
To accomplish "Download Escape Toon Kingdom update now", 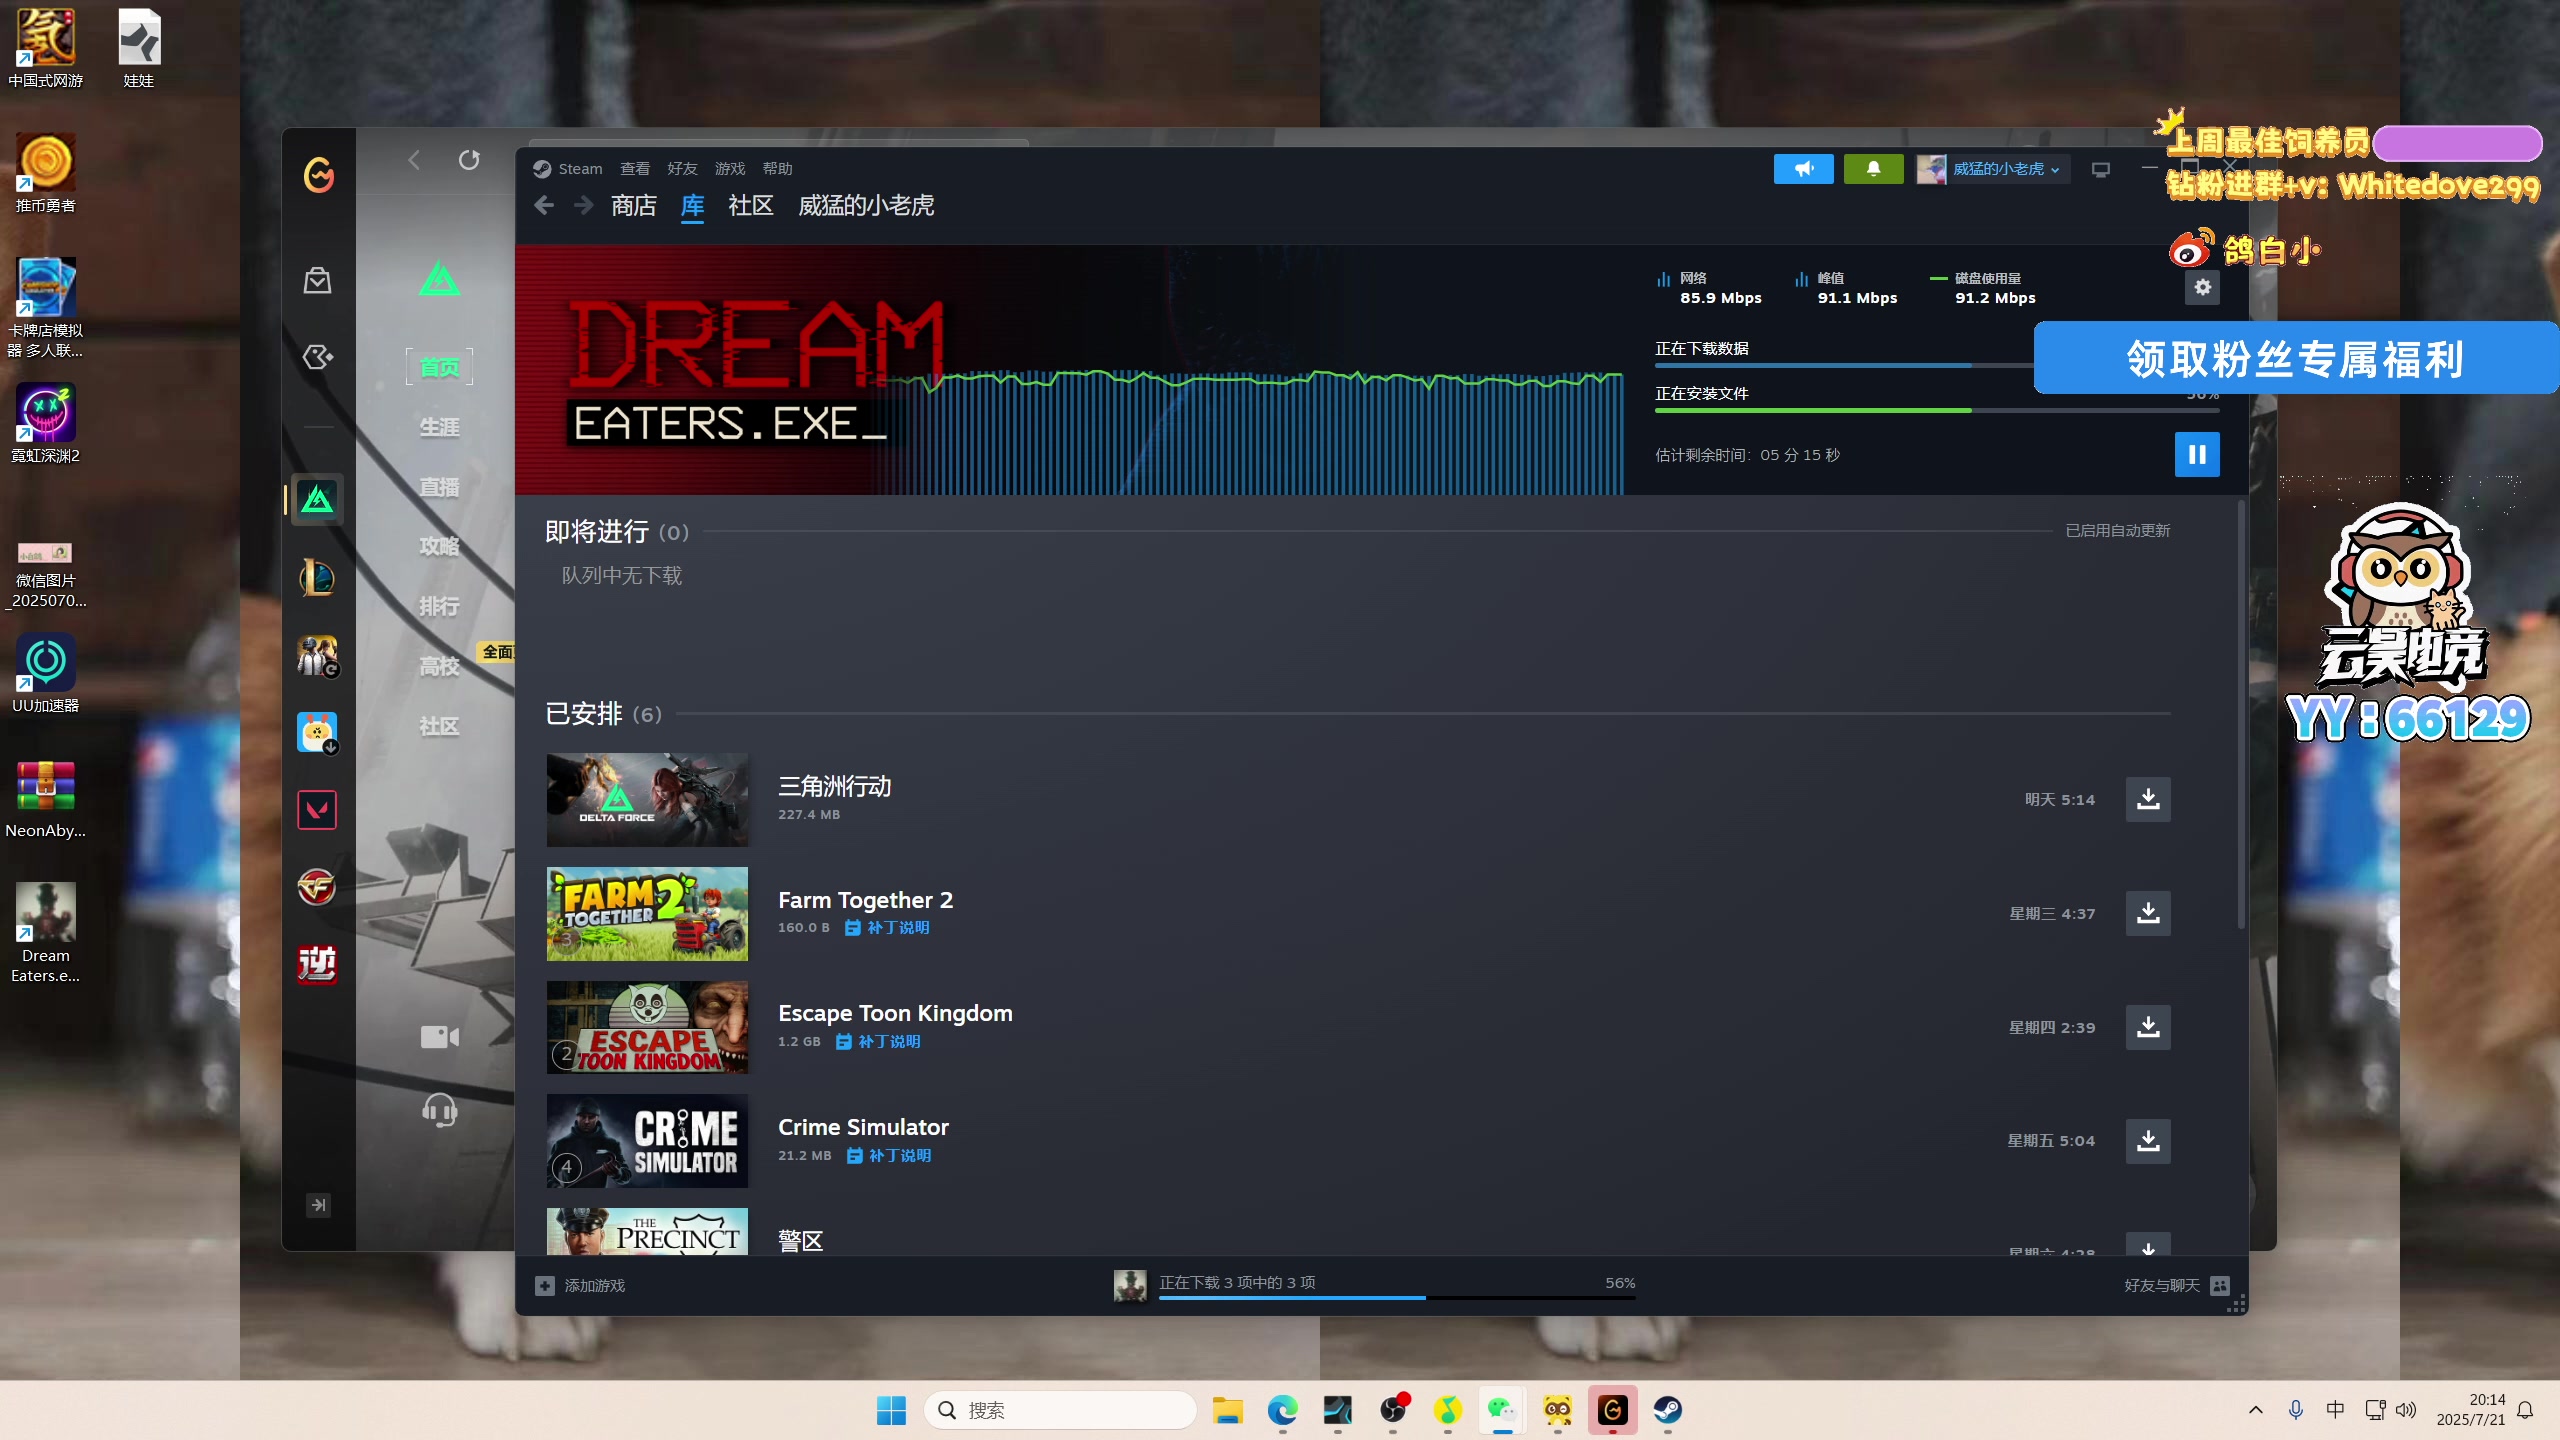I will 2148,1027.
